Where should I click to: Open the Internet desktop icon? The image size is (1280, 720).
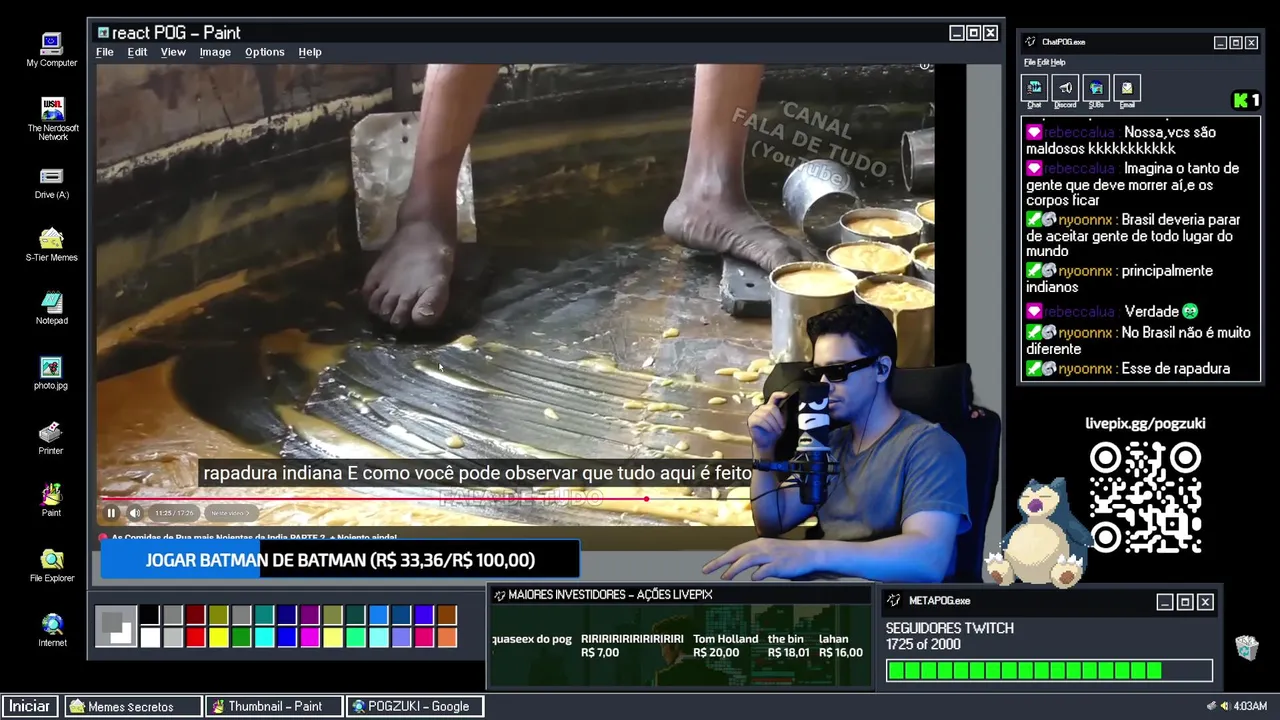click(x=52, y=630)
